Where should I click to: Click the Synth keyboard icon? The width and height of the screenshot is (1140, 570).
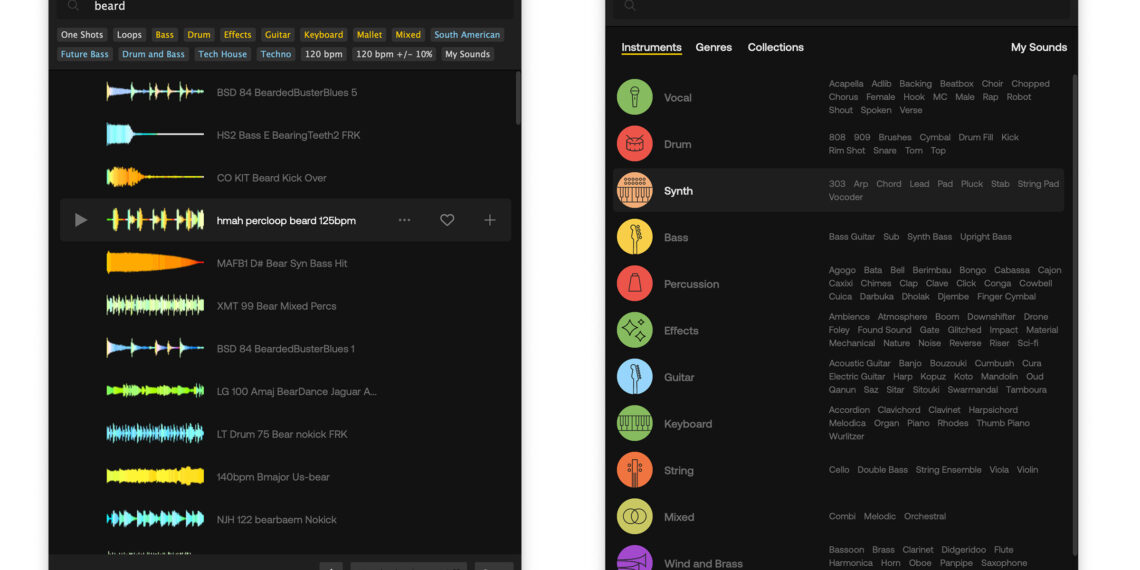pyautogui.click(x=634, y=190)
